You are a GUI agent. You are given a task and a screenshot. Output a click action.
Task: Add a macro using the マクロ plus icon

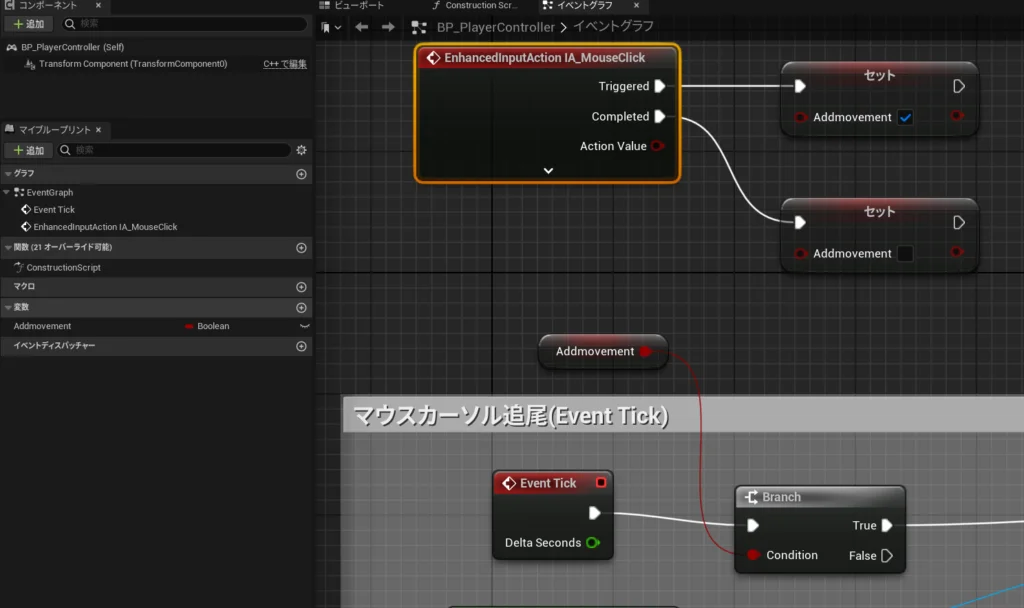click(x=301, y=287)
